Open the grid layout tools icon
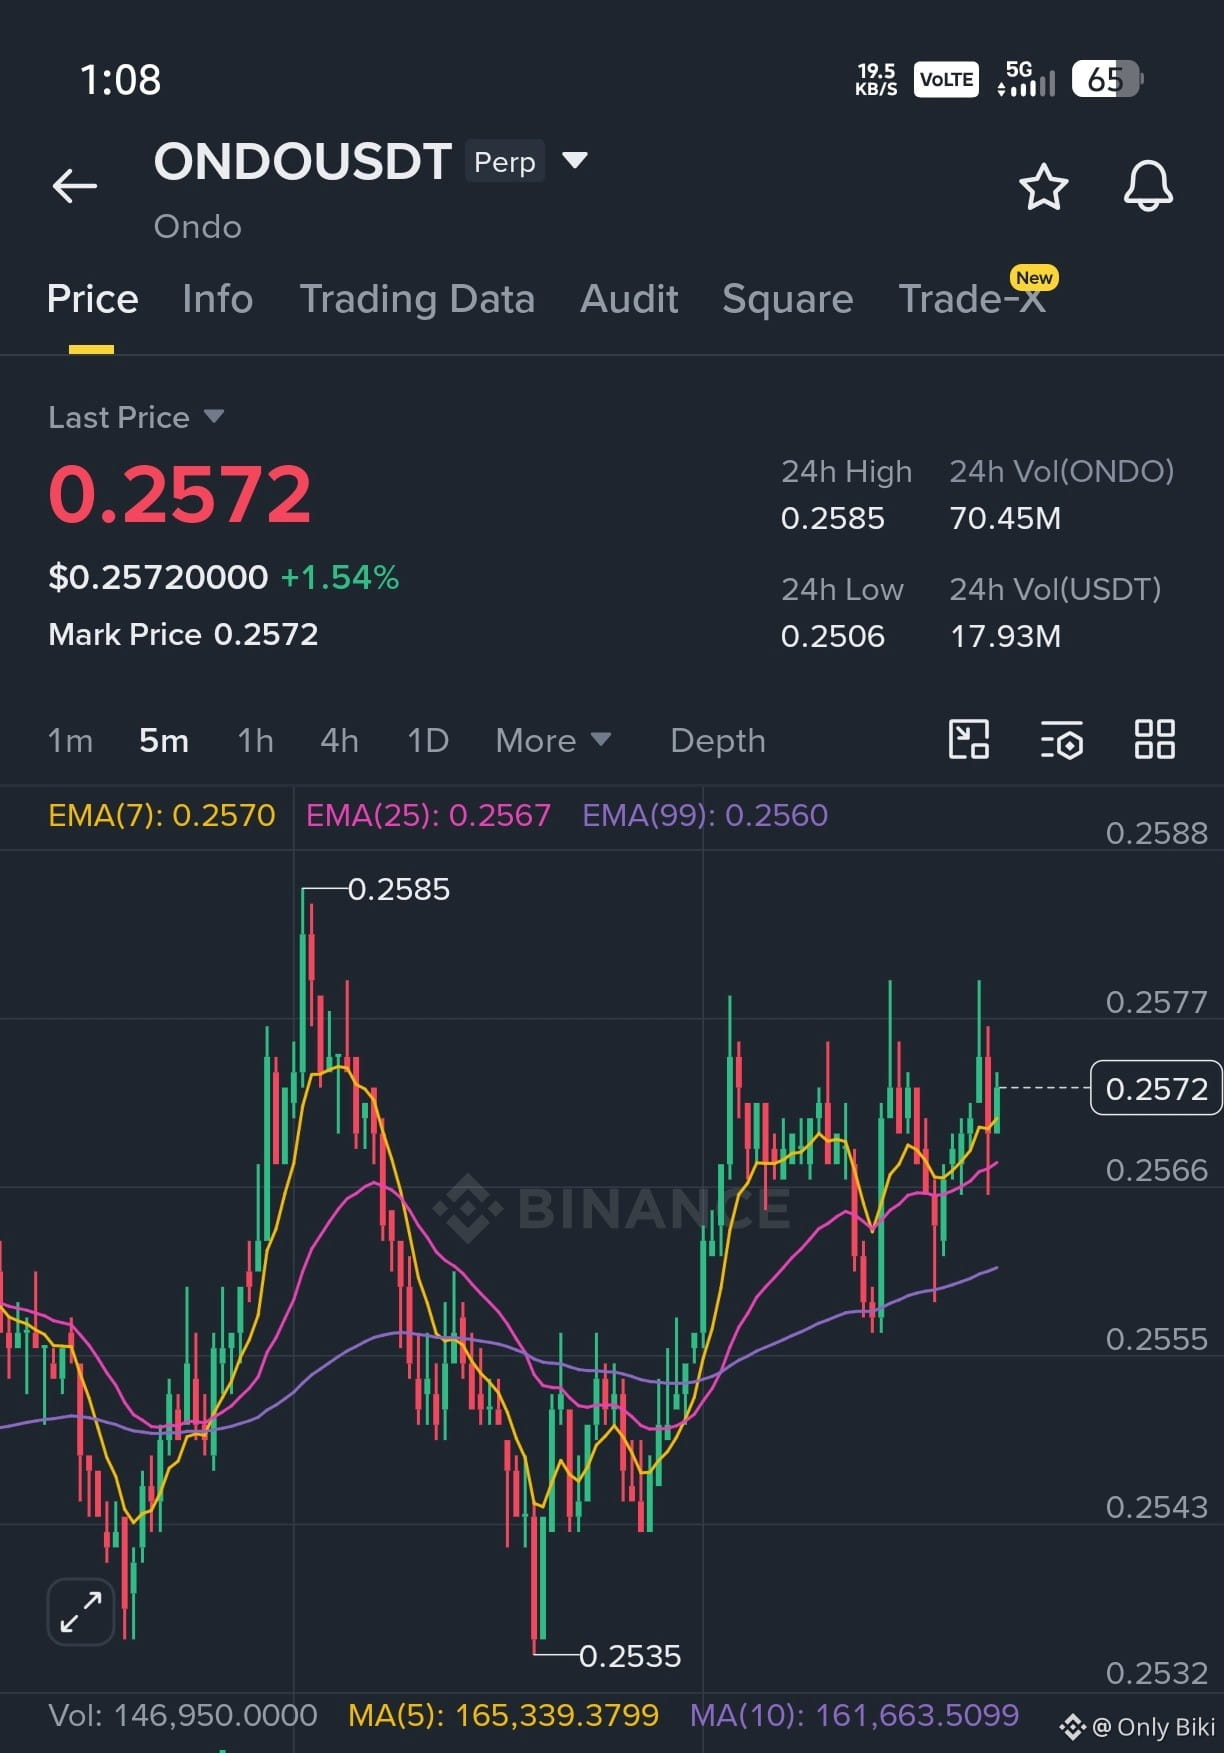The image size is (1224, 1753). tap(1154, 740)
